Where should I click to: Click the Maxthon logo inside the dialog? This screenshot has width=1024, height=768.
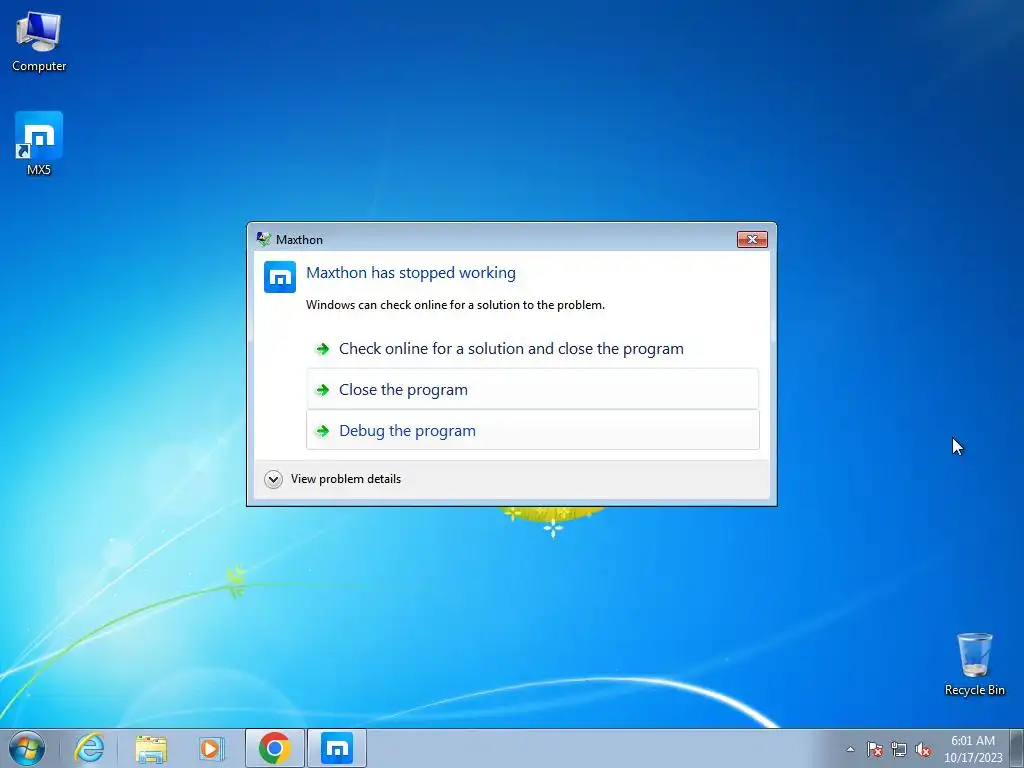280,278
